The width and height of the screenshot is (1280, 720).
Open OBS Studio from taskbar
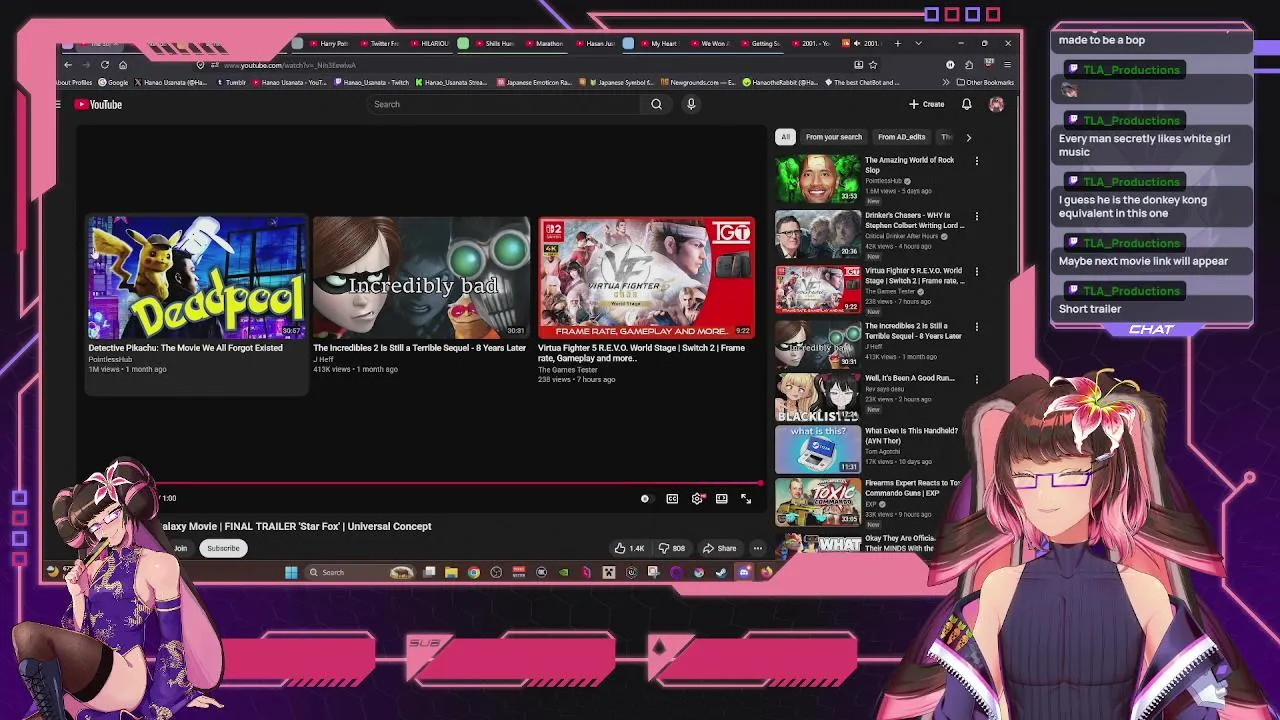pos(496,572)
